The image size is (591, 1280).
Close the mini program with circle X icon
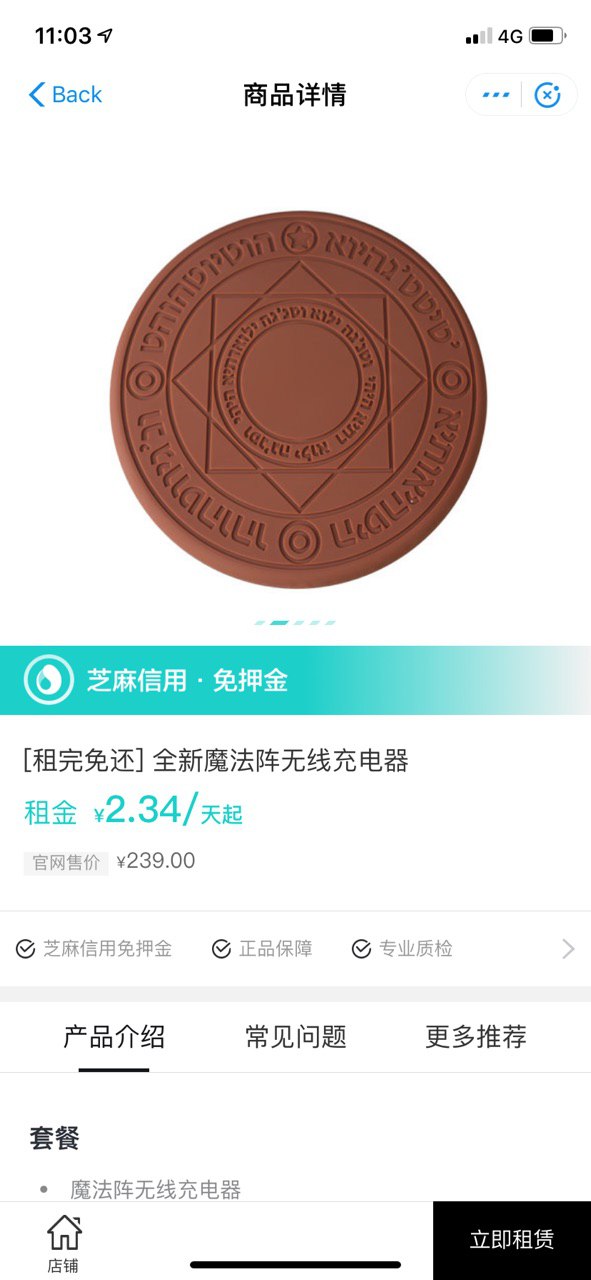point(548,95)
